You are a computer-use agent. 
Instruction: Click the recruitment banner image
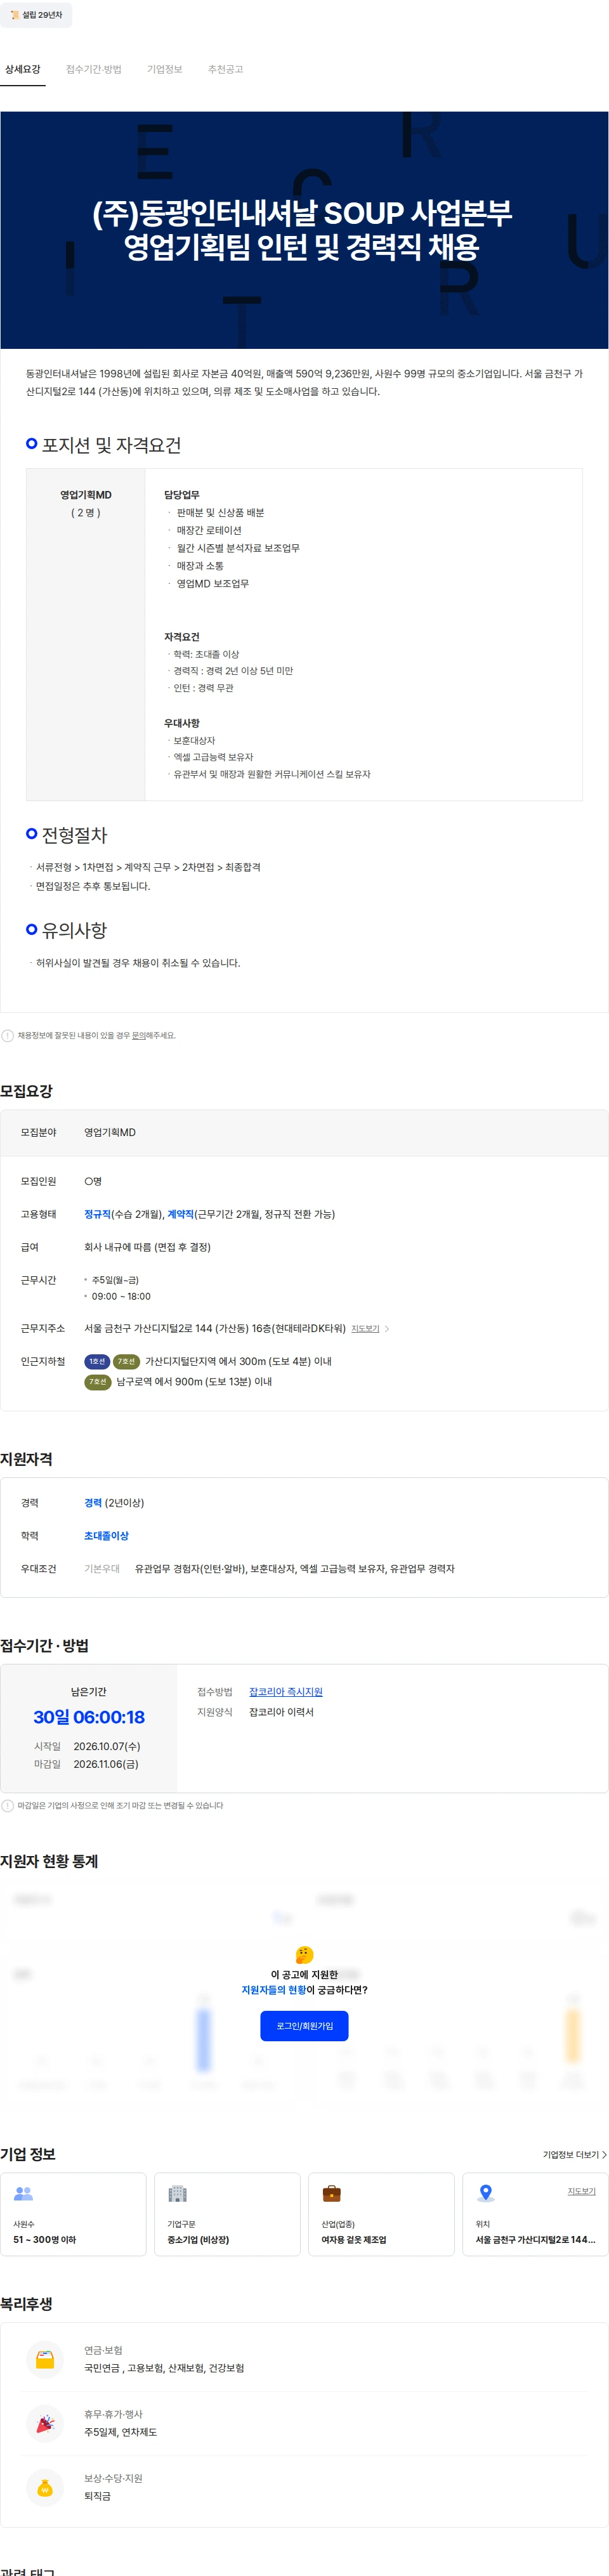[304, 230]
